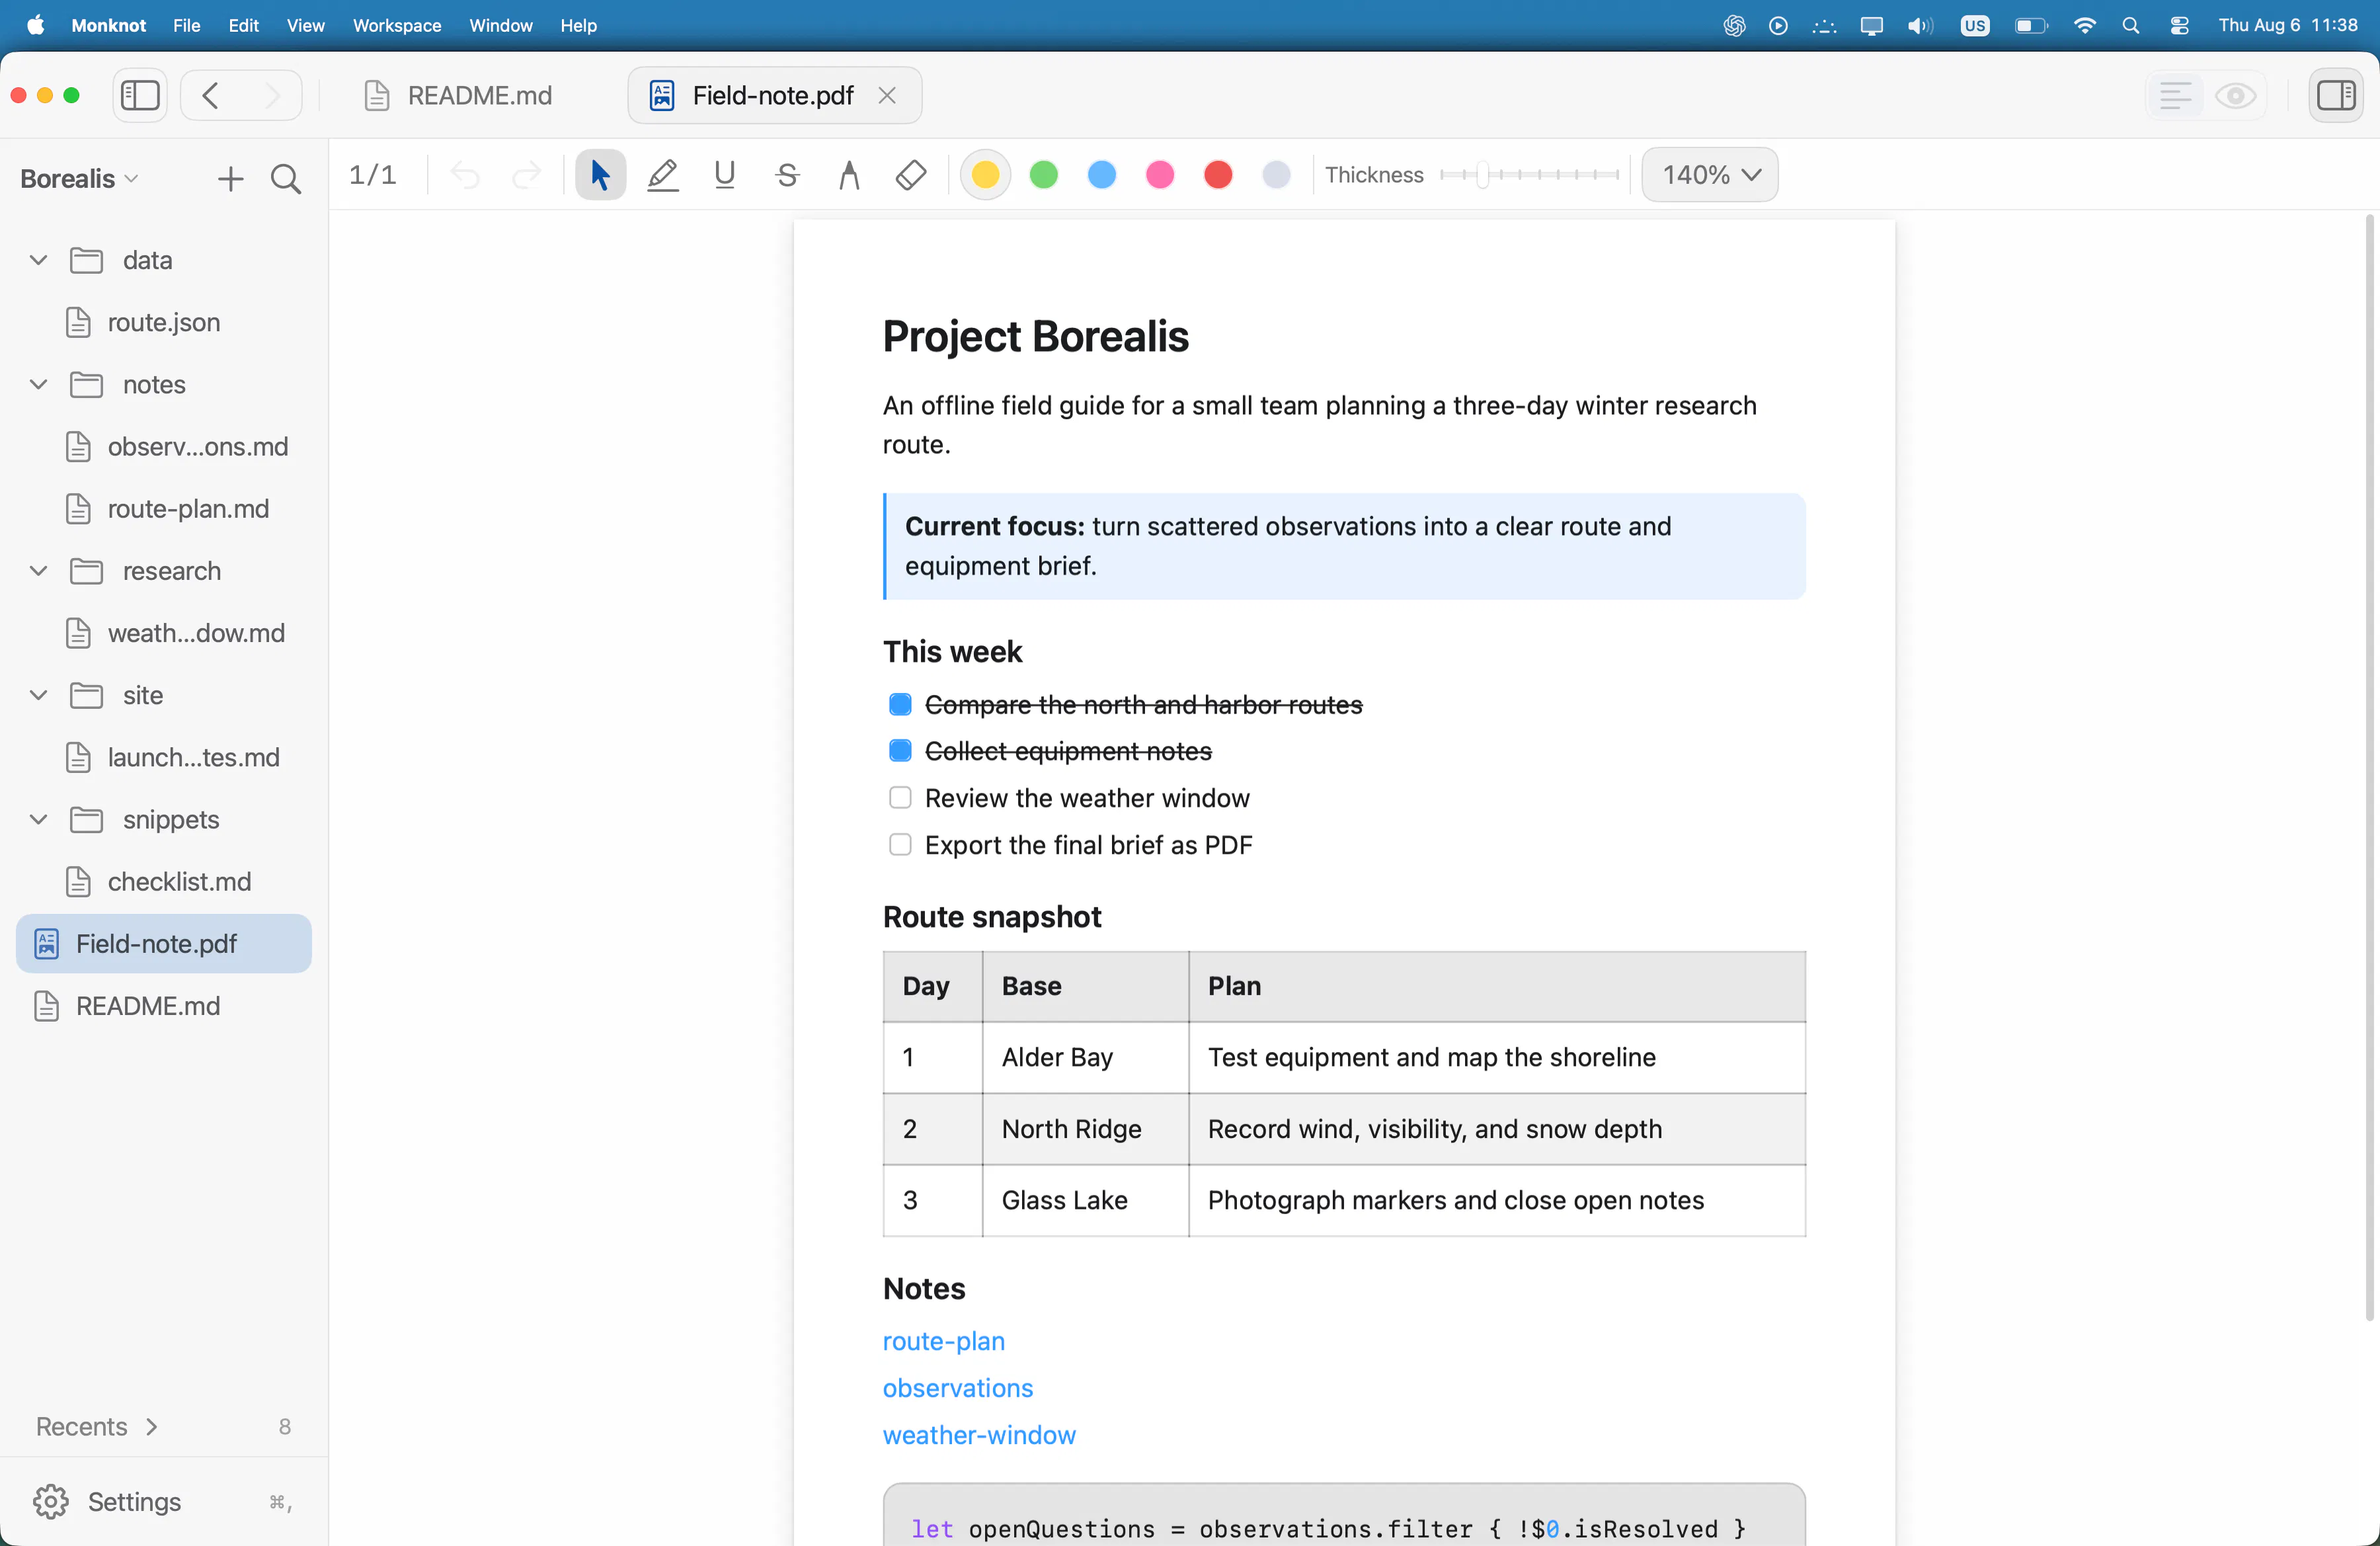
Task: Pick the blue annotation color
Action: [x=1102, y=175]
